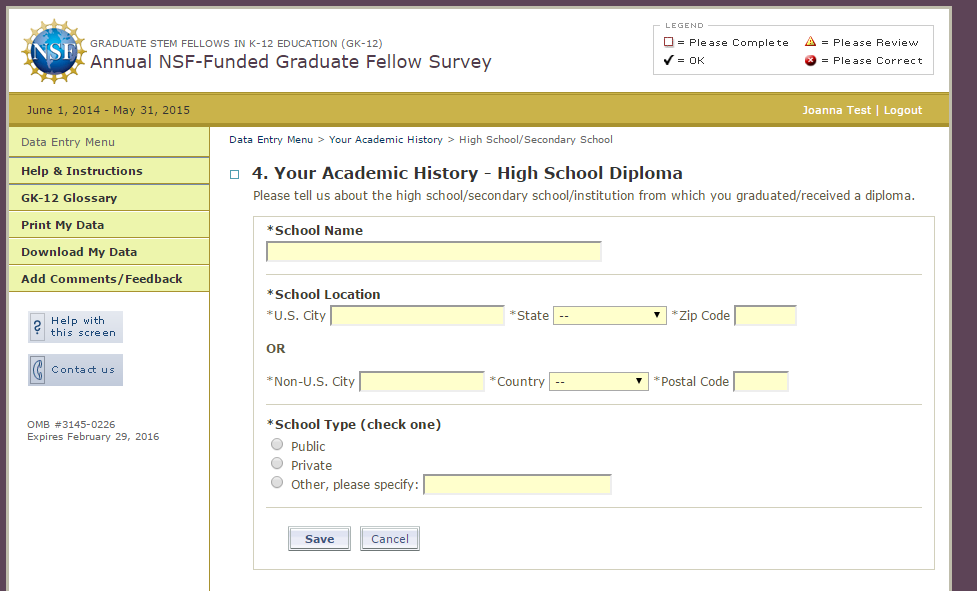Image resolution: width=977 pixels, height=591 pixels.
Task: Open Help & Instructions menu item
Action: 82,171
